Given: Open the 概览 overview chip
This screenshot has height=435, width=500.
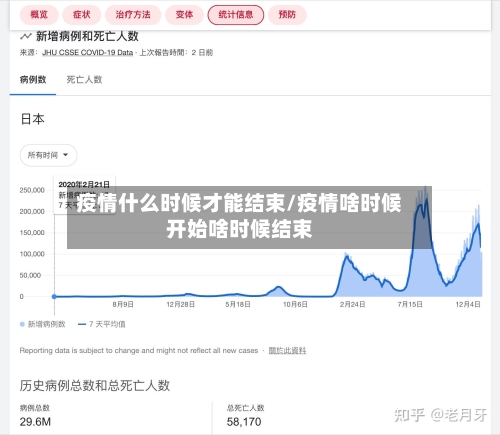Looking at the screenshot, I should point(39,15).
